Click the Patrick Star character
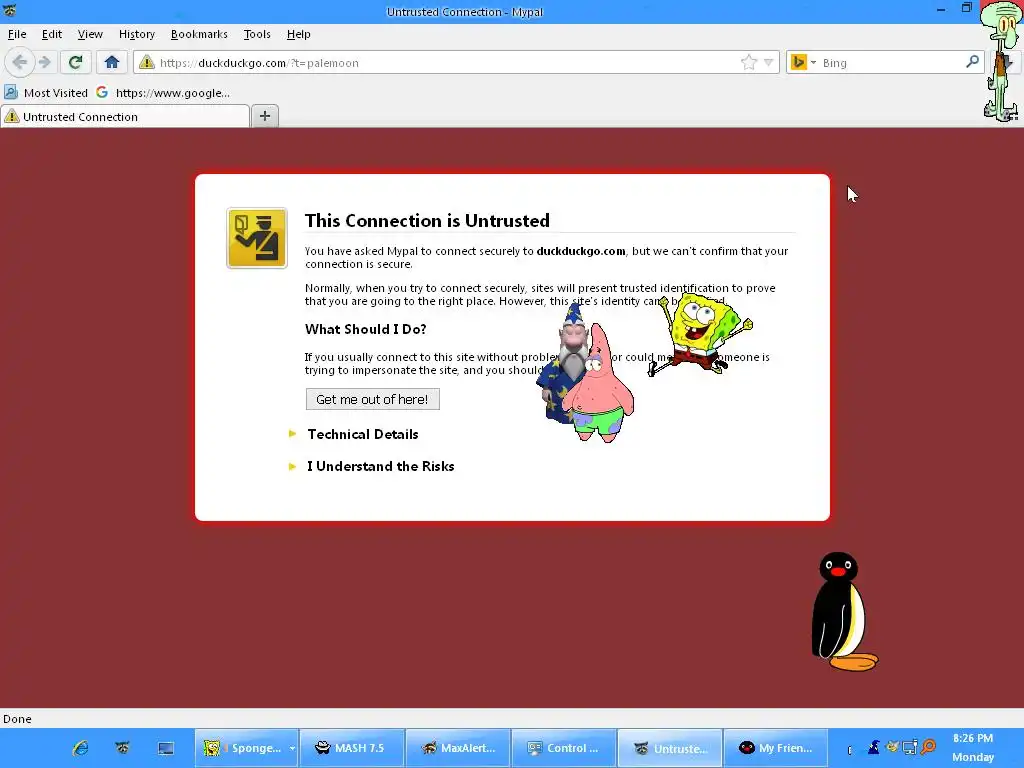 (601, 392)
